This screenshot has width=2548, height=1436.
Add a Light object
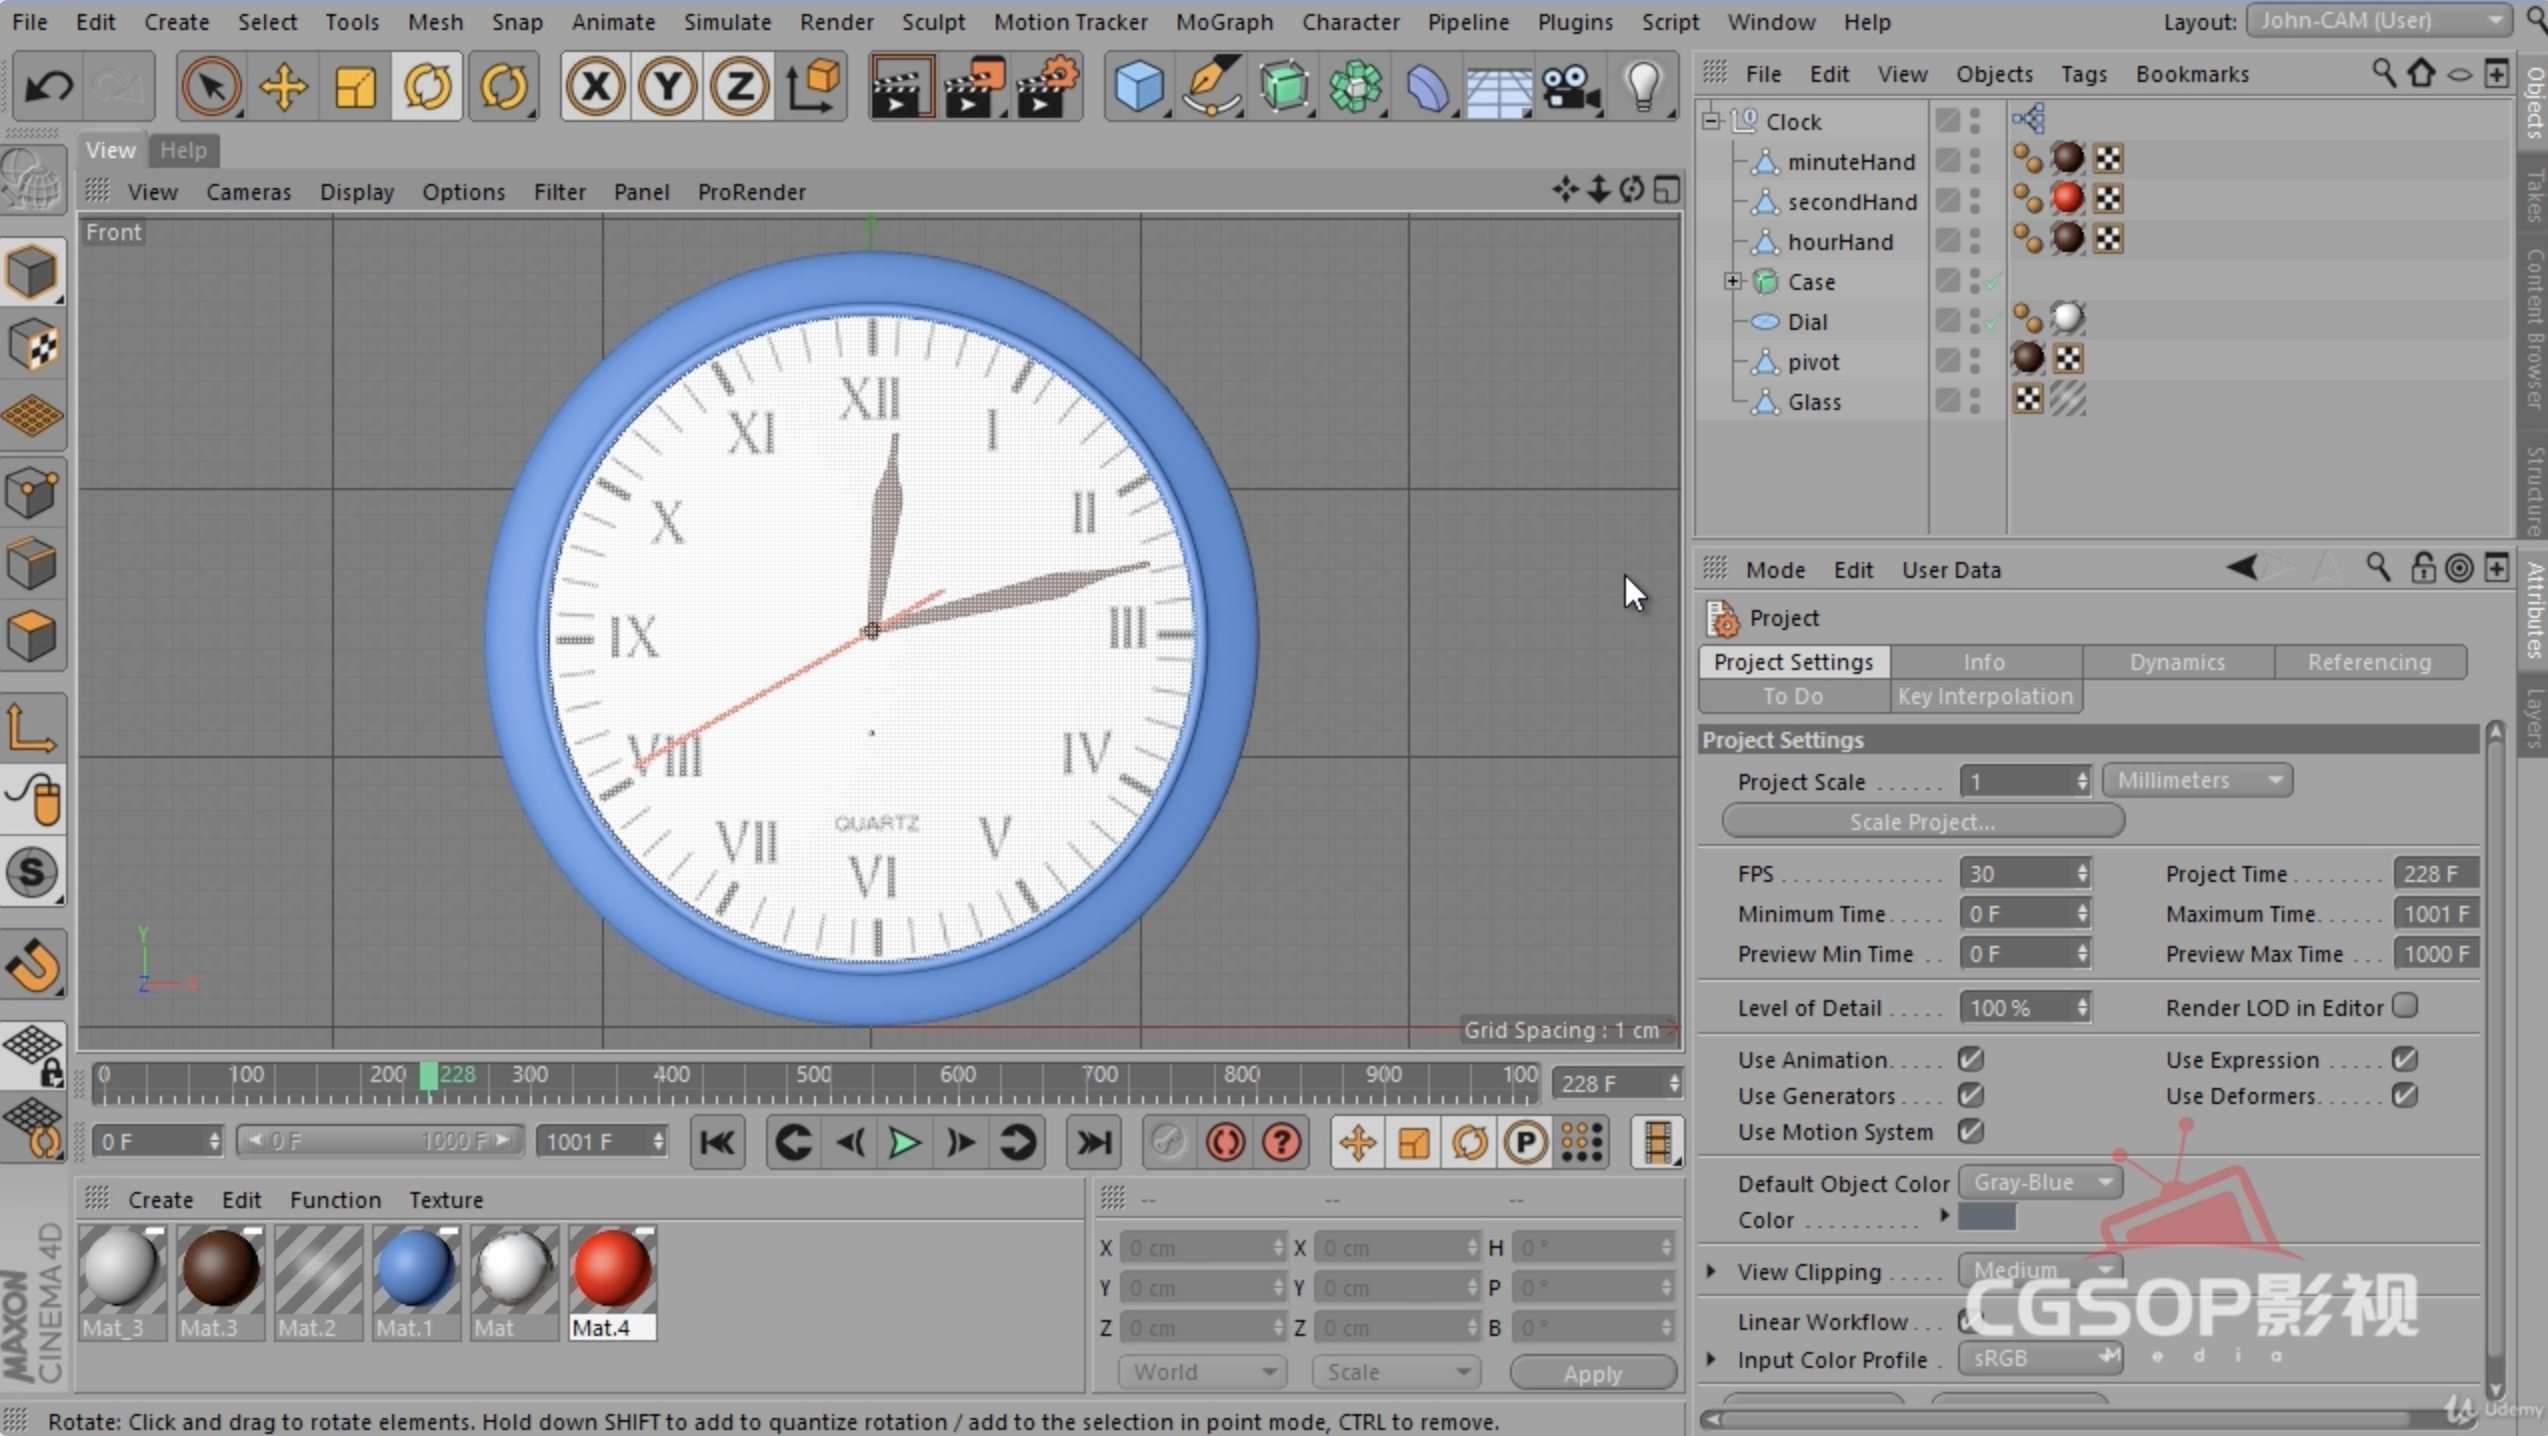tap(1643, 86)
